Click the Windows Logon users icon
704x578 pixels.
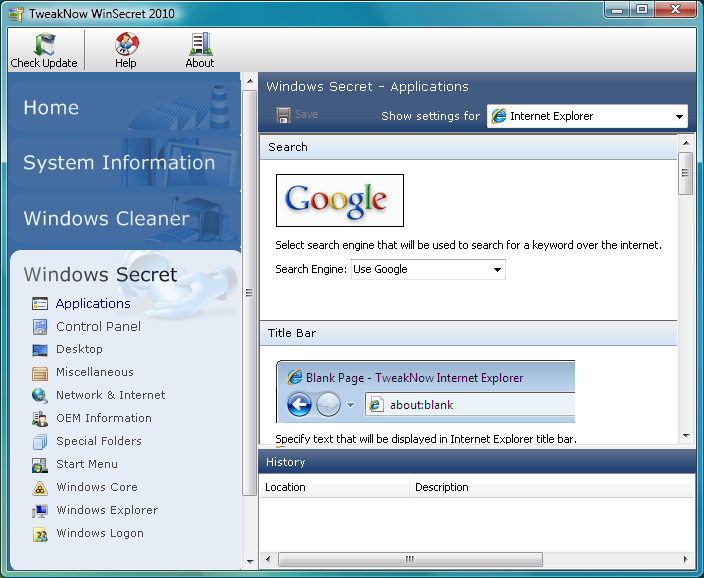tap(40, 534)
